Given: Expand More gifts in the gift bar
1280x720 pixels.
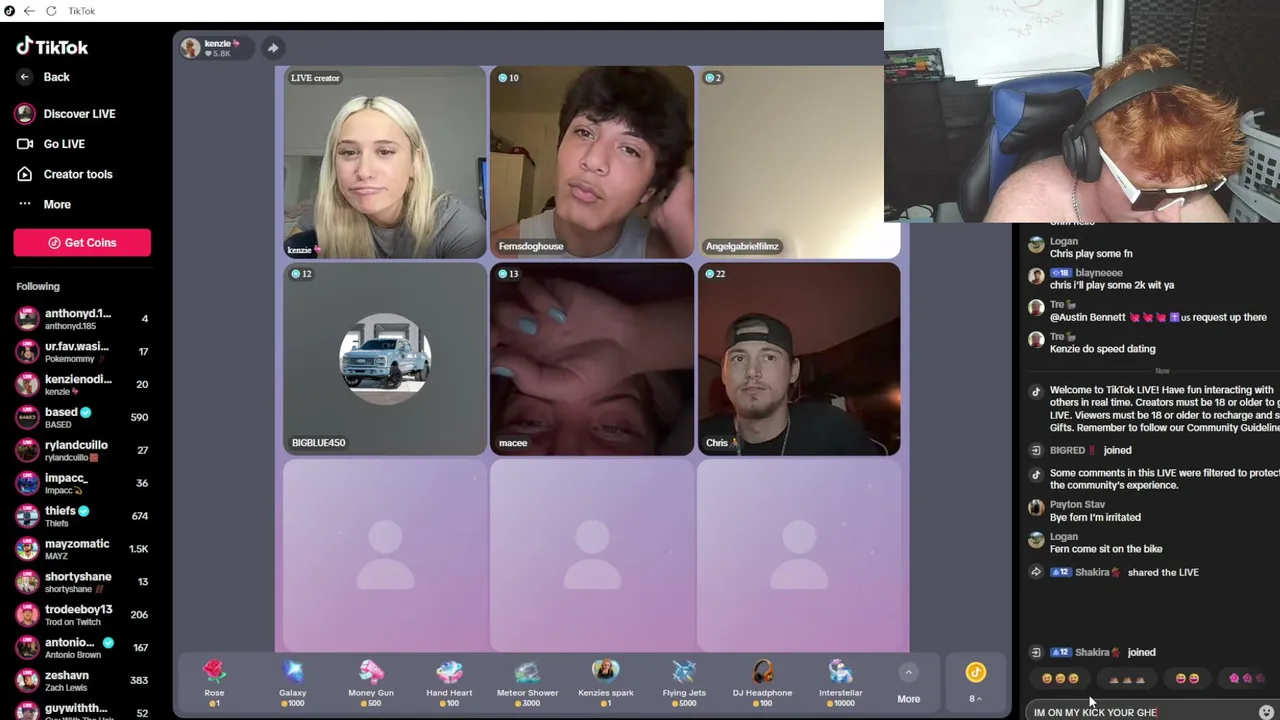Looking at the screenshot, I should point(908,685).
